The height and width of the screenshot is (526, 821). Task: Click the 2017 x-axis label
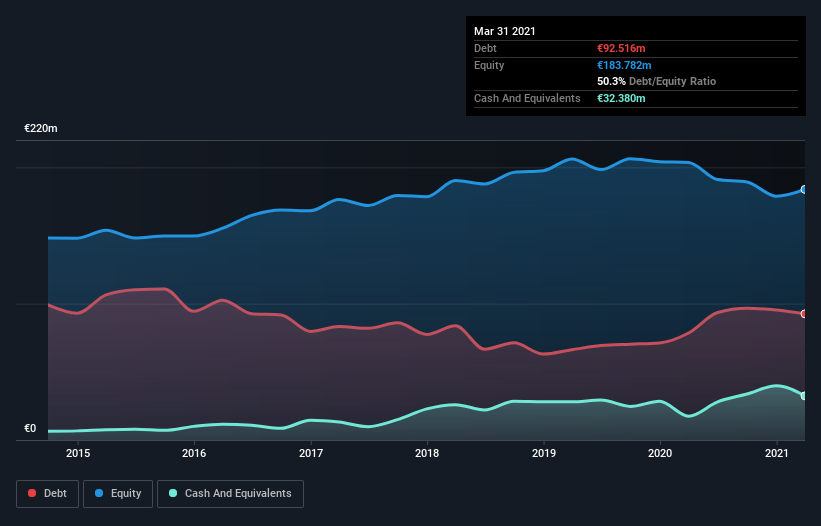(311, 453)
